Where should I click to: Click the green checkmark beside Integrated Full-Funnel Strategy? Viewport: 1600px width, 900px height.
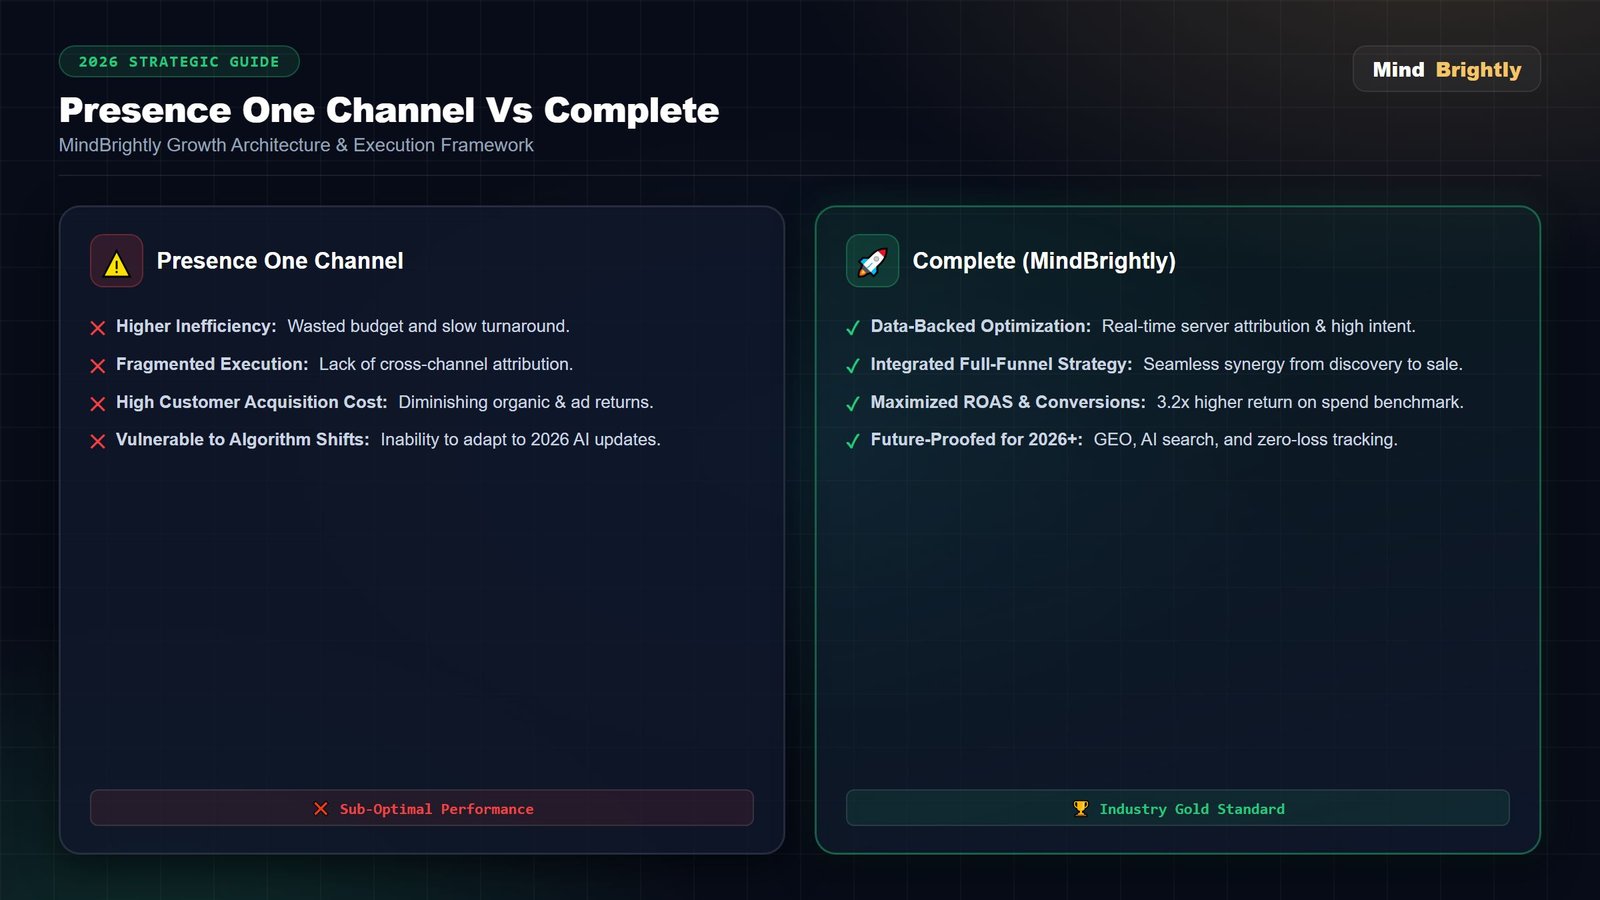[853, 366]
